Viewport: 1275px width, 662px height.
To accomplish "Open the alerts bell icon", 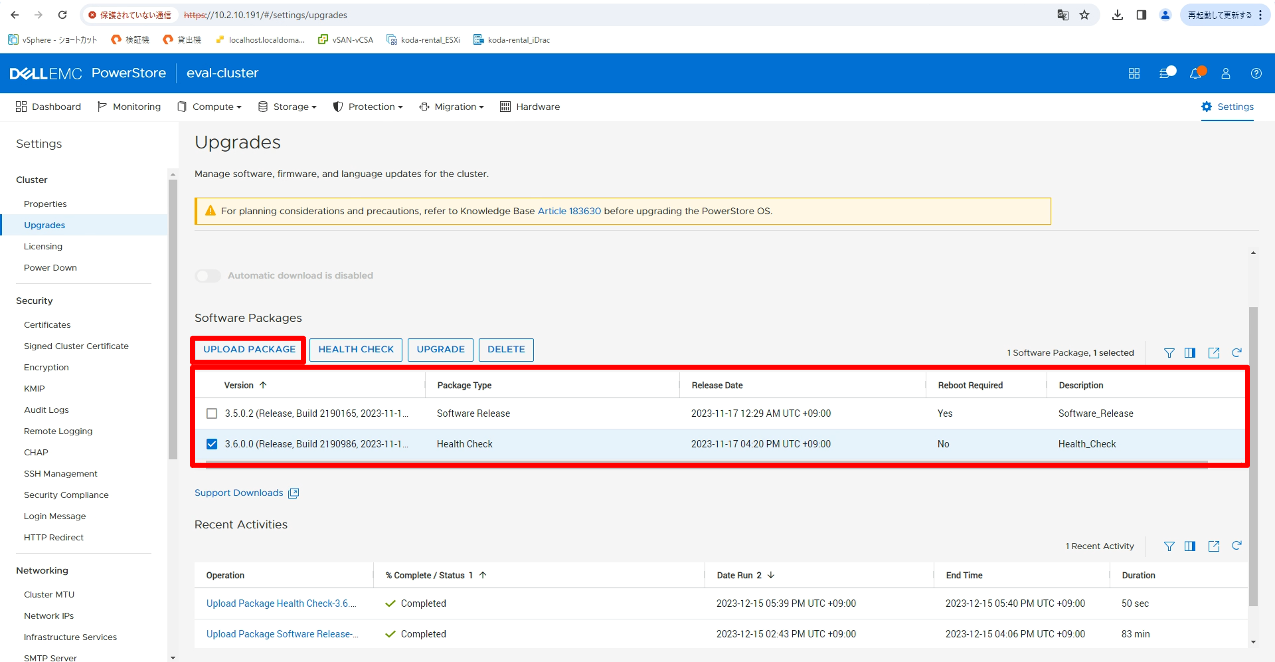I will point(1196,73).
